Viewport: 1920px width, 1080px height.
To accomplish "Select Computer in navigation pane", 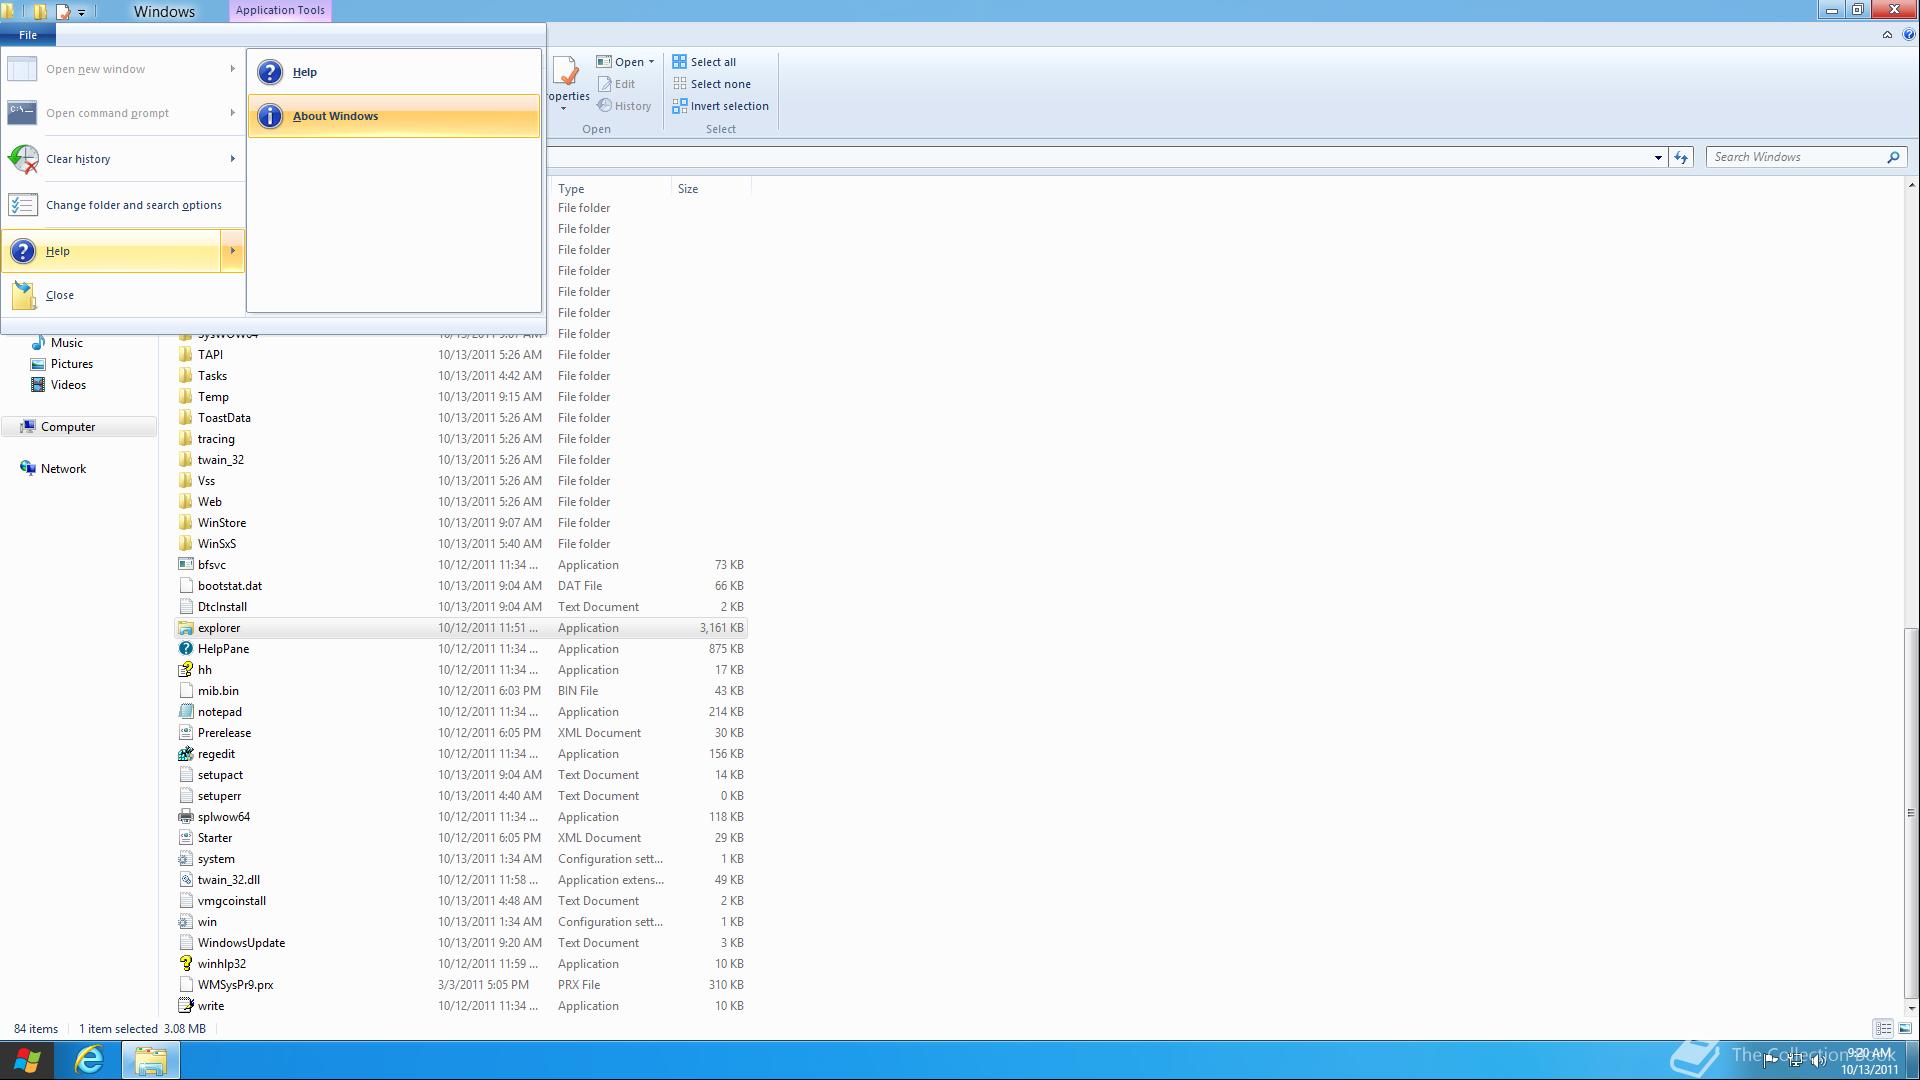I will click(x=79, y=427).
